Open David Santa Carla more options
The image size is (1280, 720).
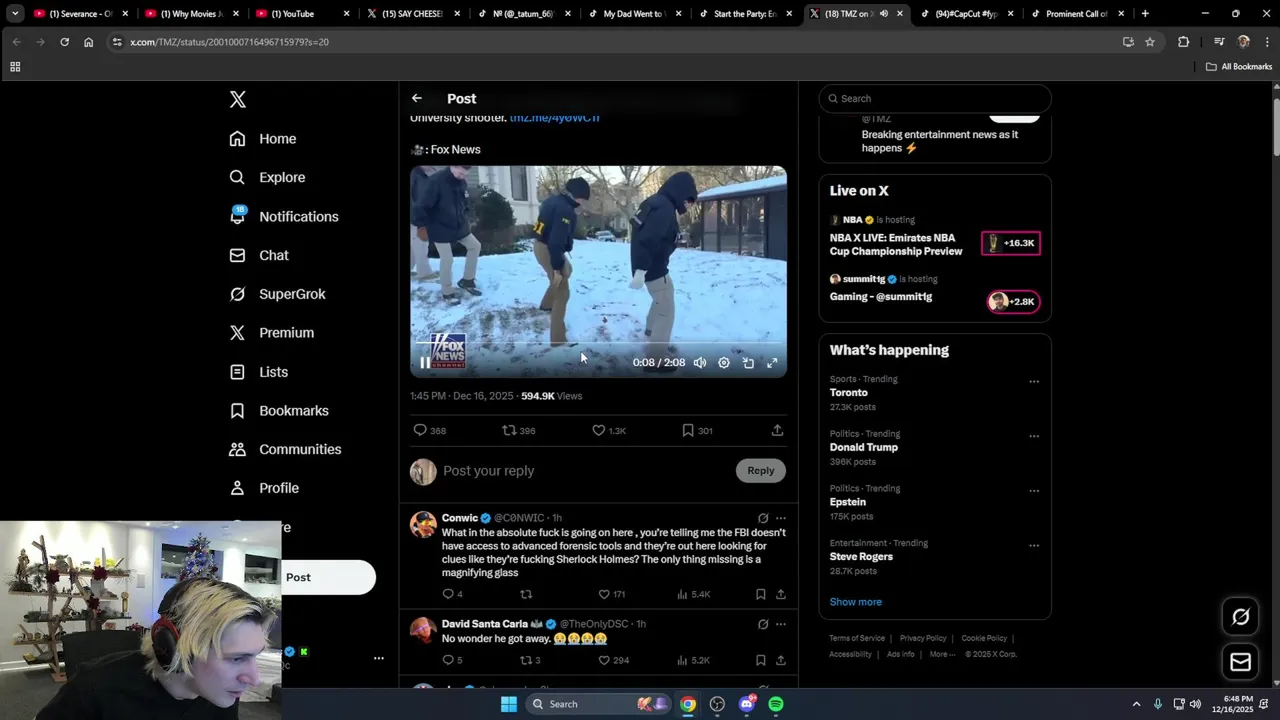(781, 624)
